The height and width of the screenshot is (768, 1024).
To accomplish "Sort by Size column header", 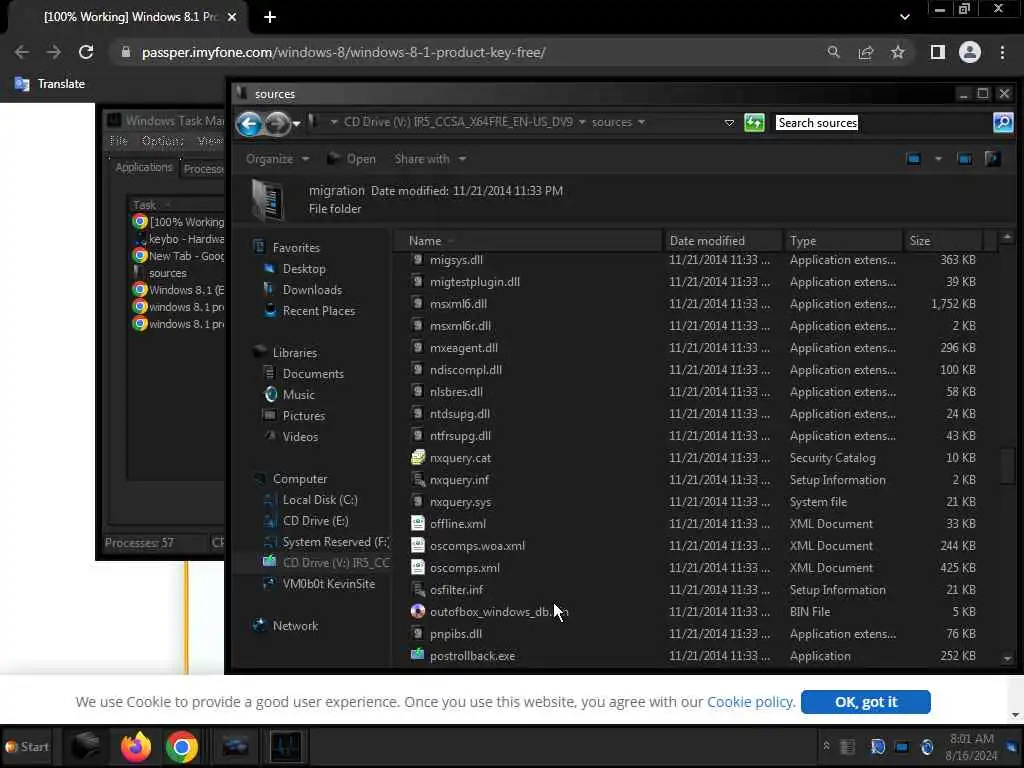I will (x=942, y=241).
